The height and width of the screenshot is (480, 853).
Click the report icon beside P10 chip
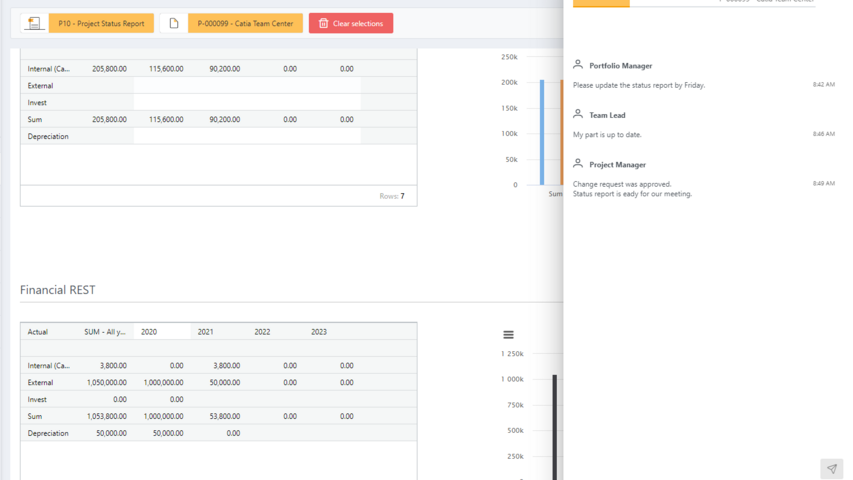click(x=33, y=23)
